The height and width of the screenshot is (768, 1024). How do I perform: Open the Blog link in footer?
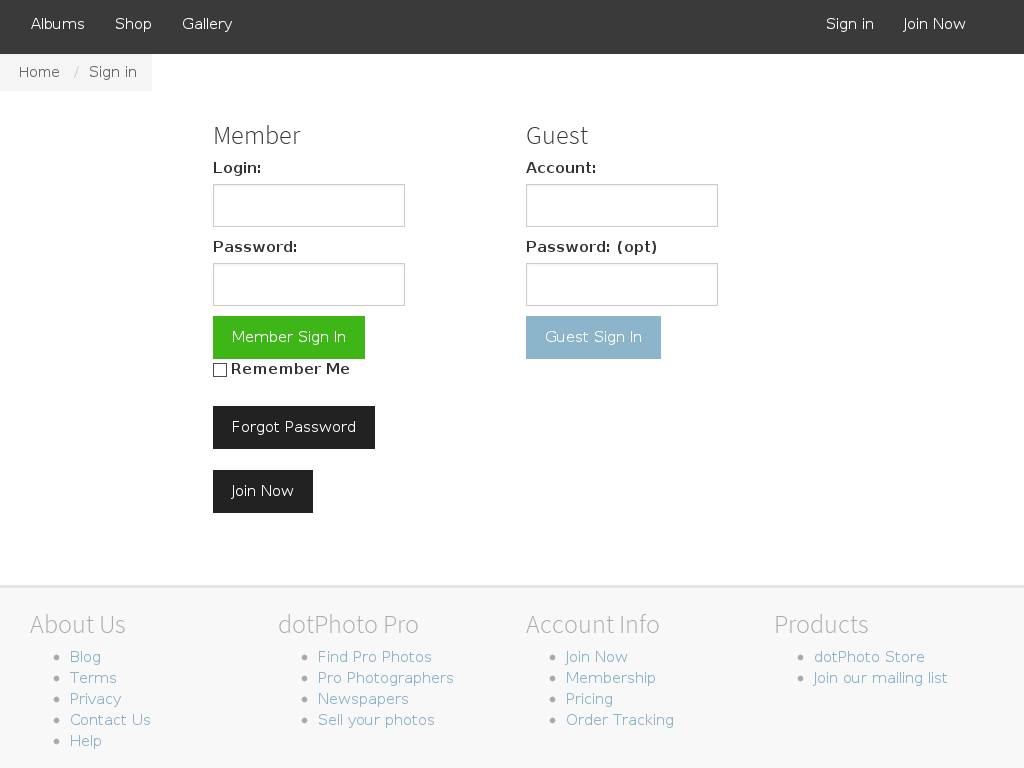click(x=85, y=657)
